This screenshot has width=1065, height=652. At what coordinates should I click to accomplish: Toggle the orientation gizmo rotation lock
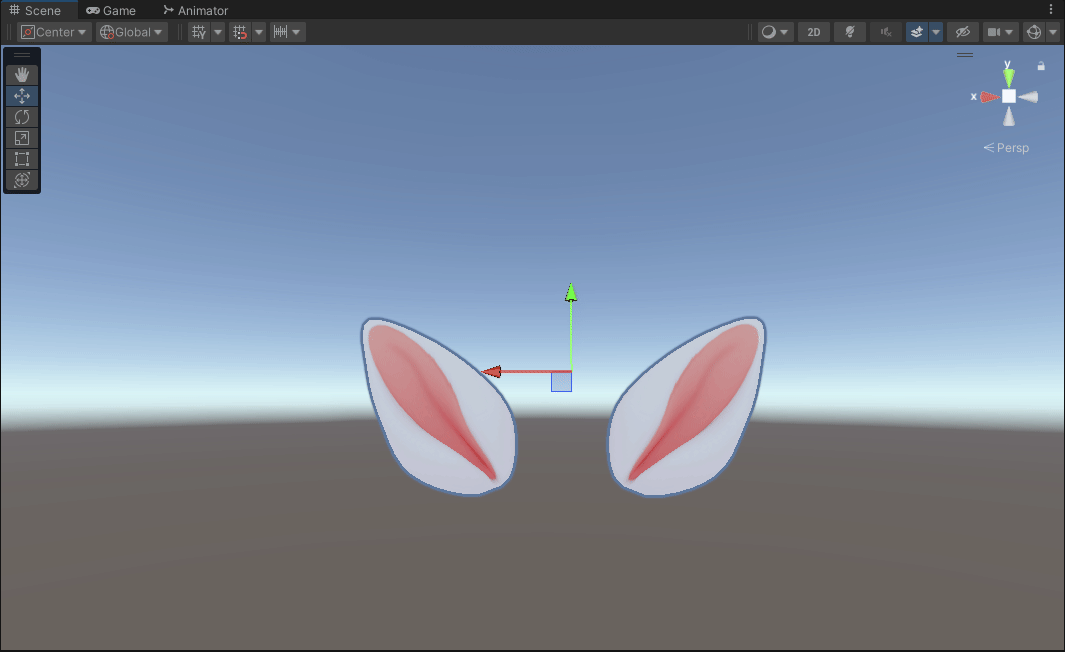(1041, 66)
